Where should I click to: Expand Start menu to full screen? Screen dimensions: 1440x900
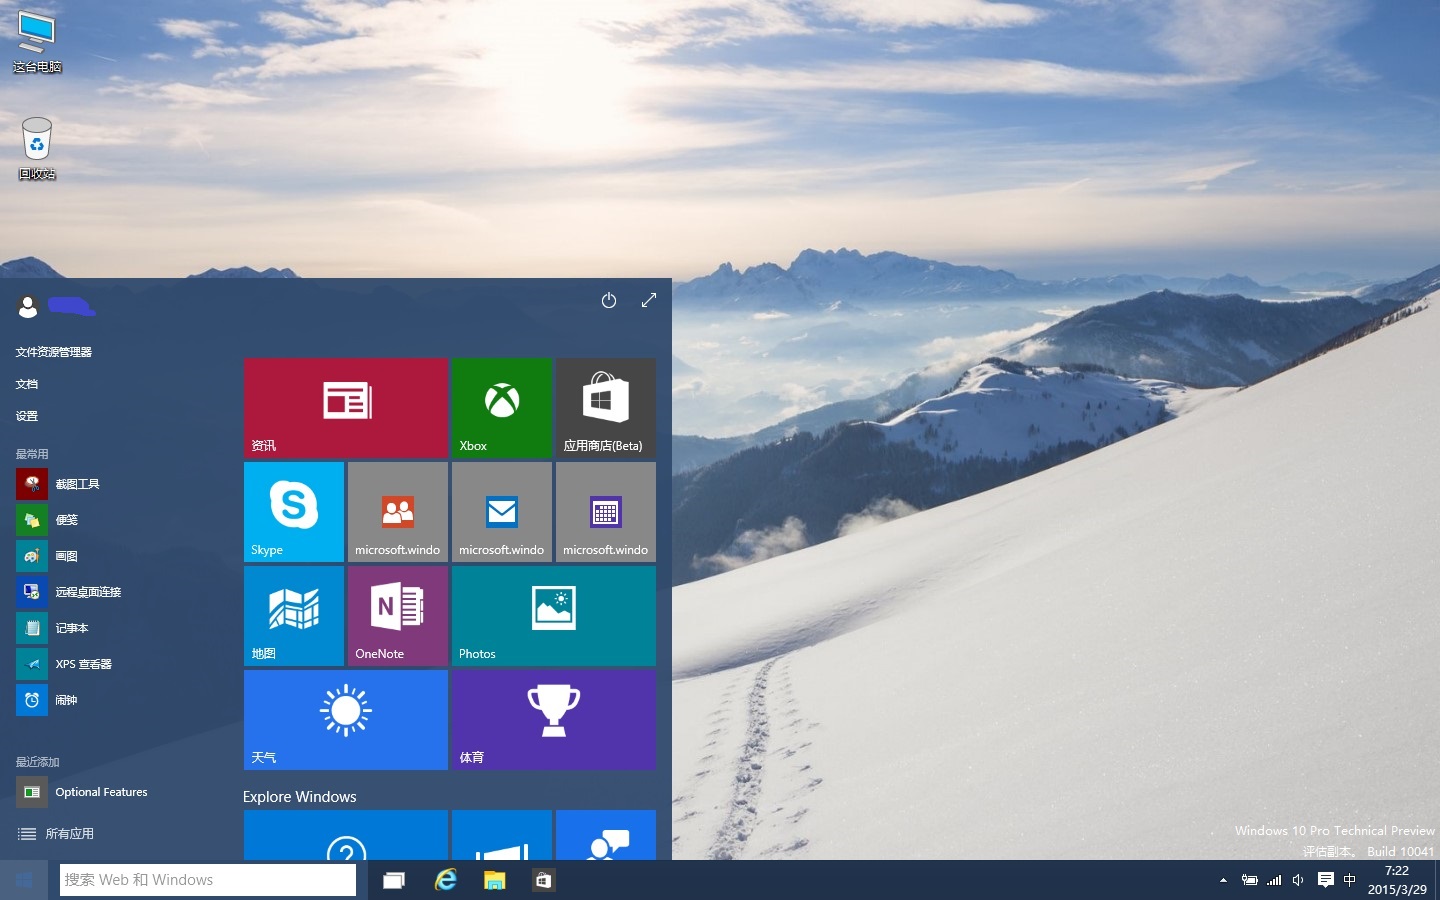point(649,300)
